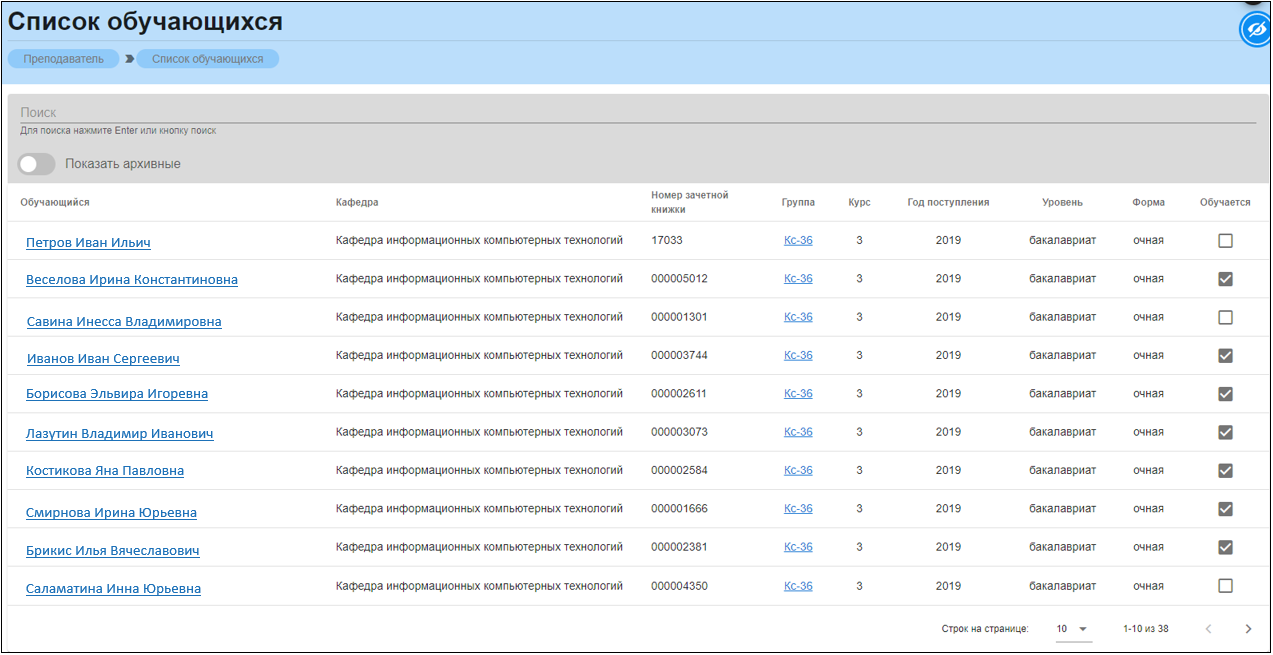1273x655 pixels.
Task: Click group Кс-36 link for Костикова Яна Павловна
Action: [x=798, y=470]
